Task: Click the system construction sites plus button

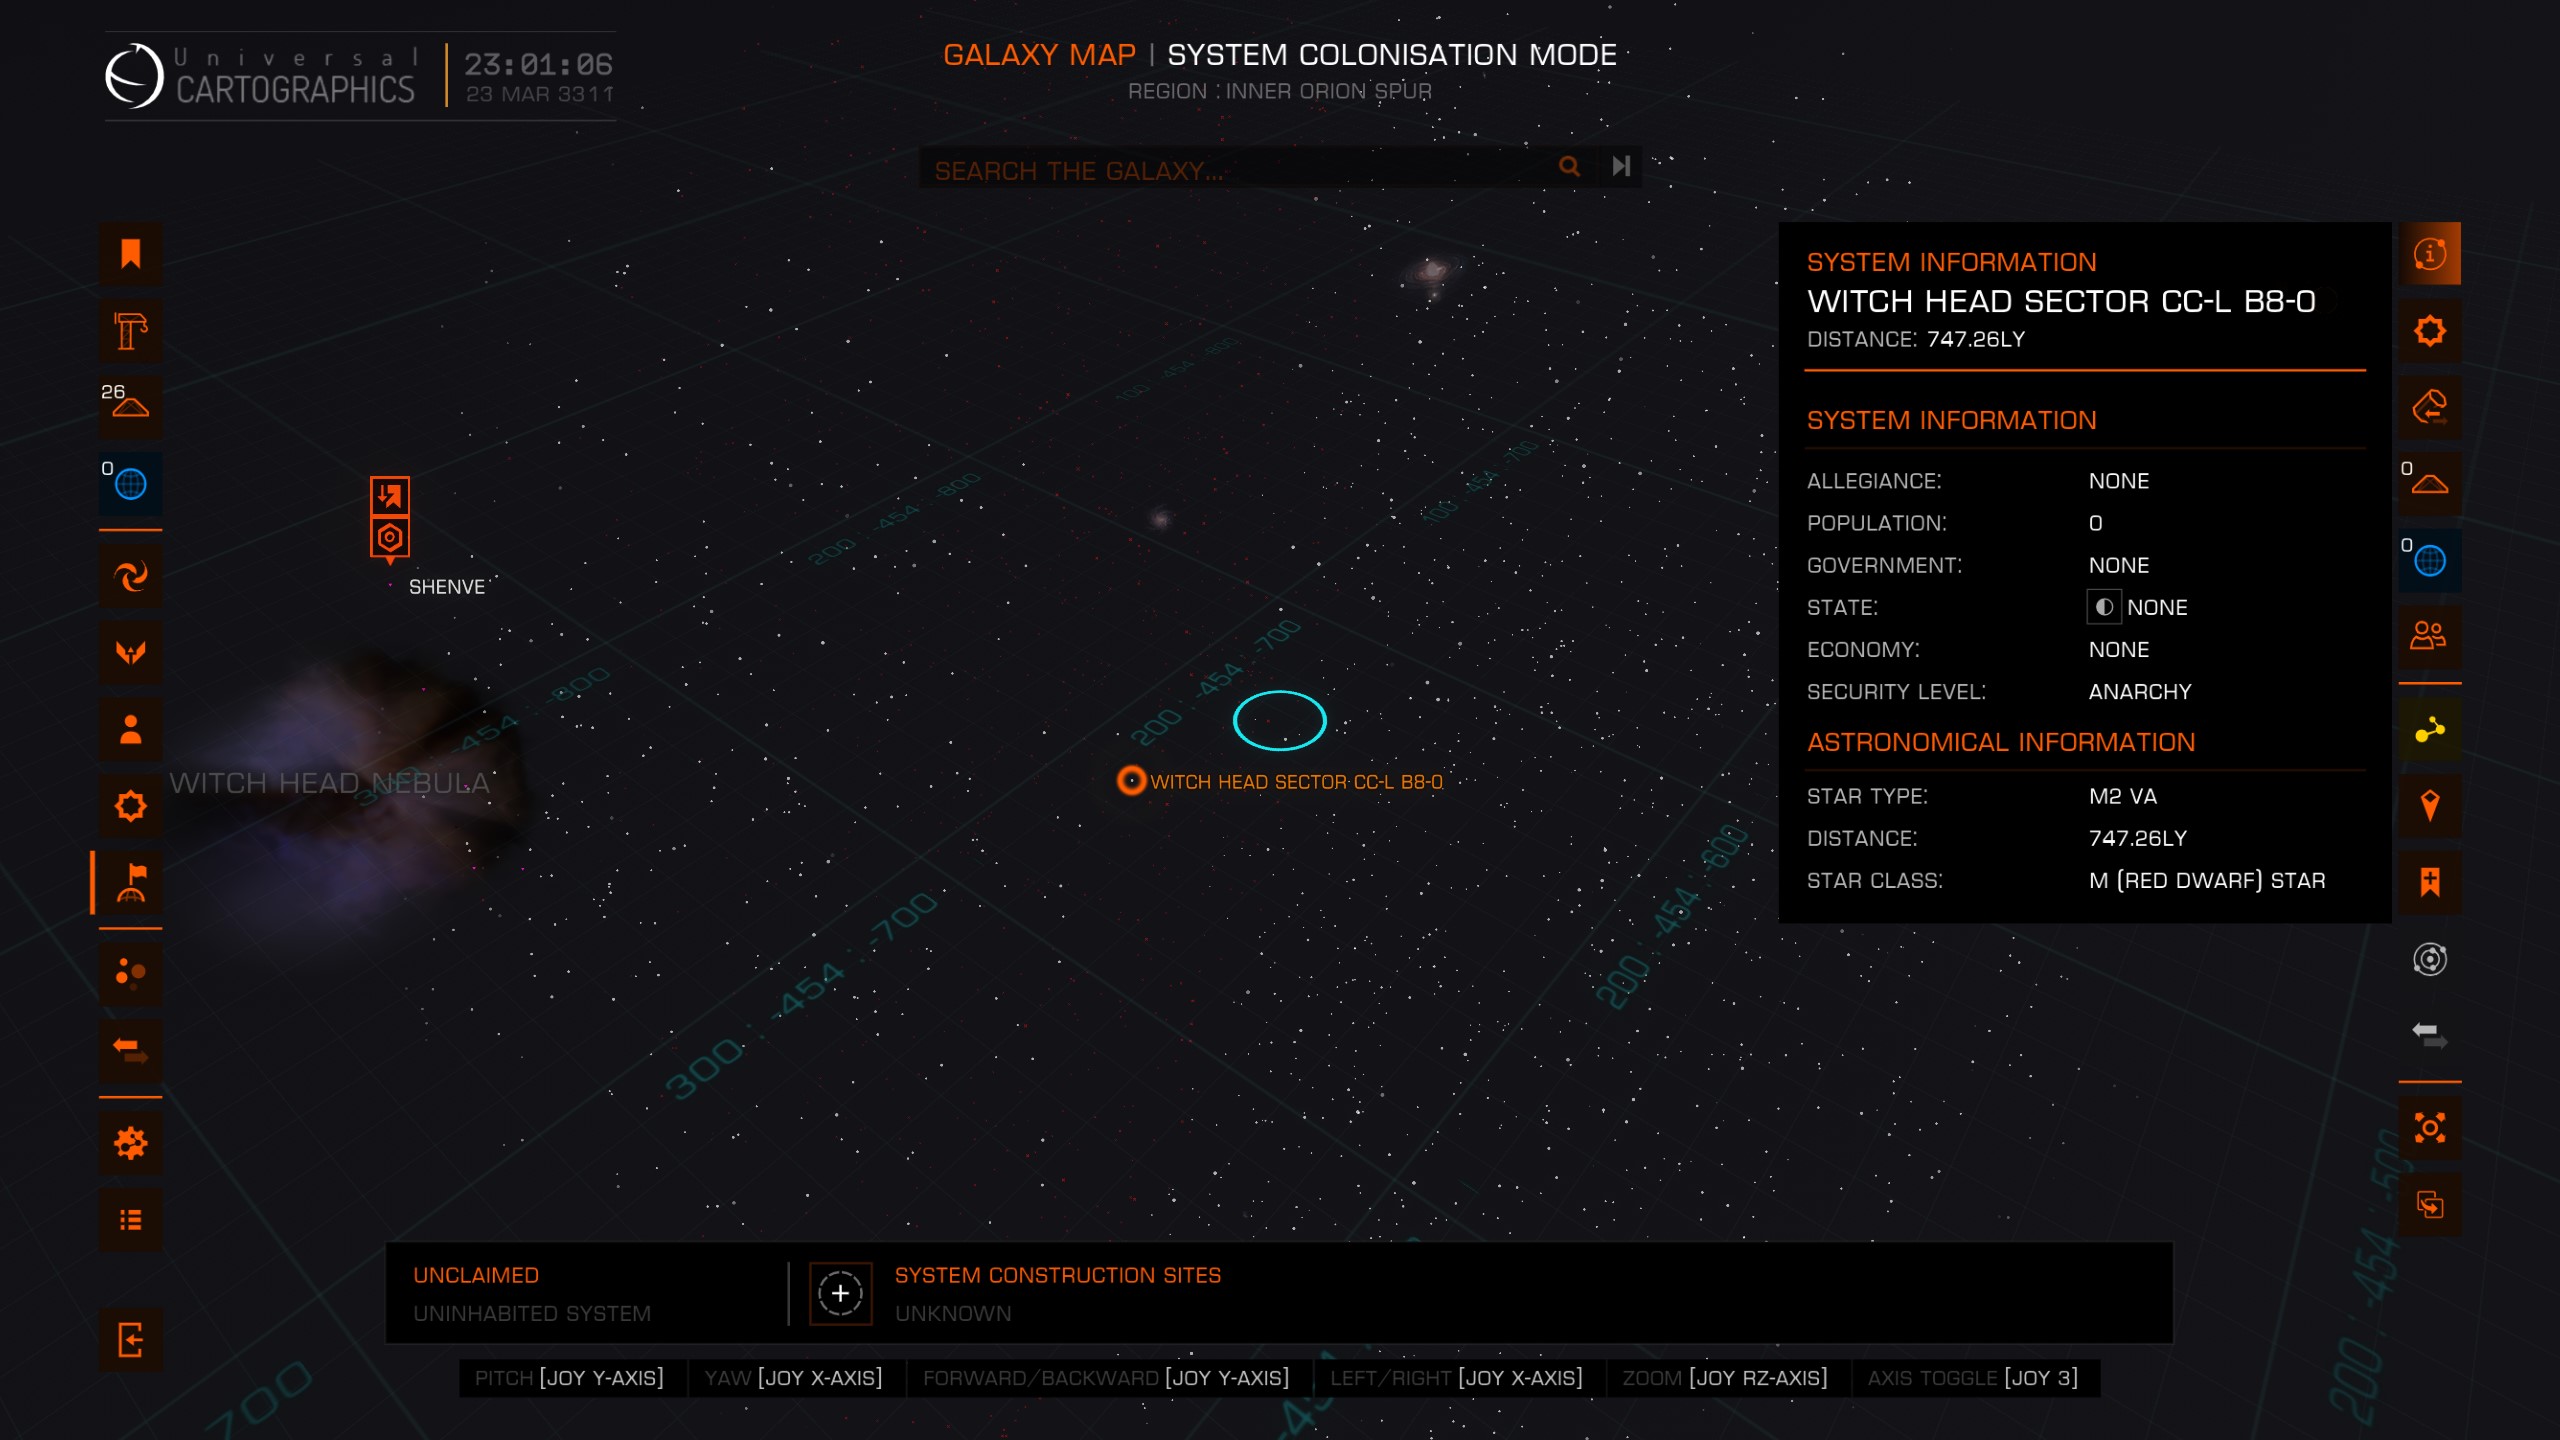Action: [840, 1294]
